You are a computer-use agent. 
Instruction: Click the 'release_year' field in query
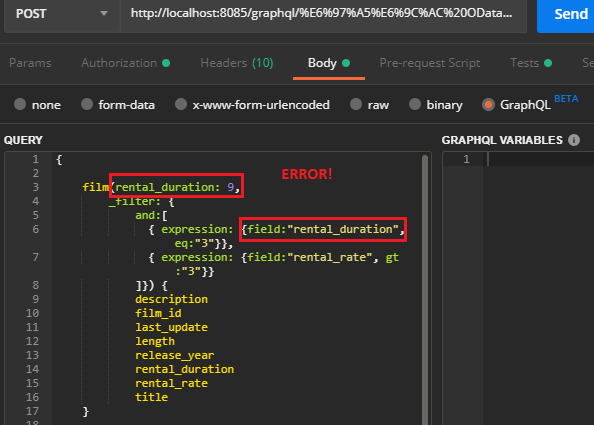click(175, 355)
